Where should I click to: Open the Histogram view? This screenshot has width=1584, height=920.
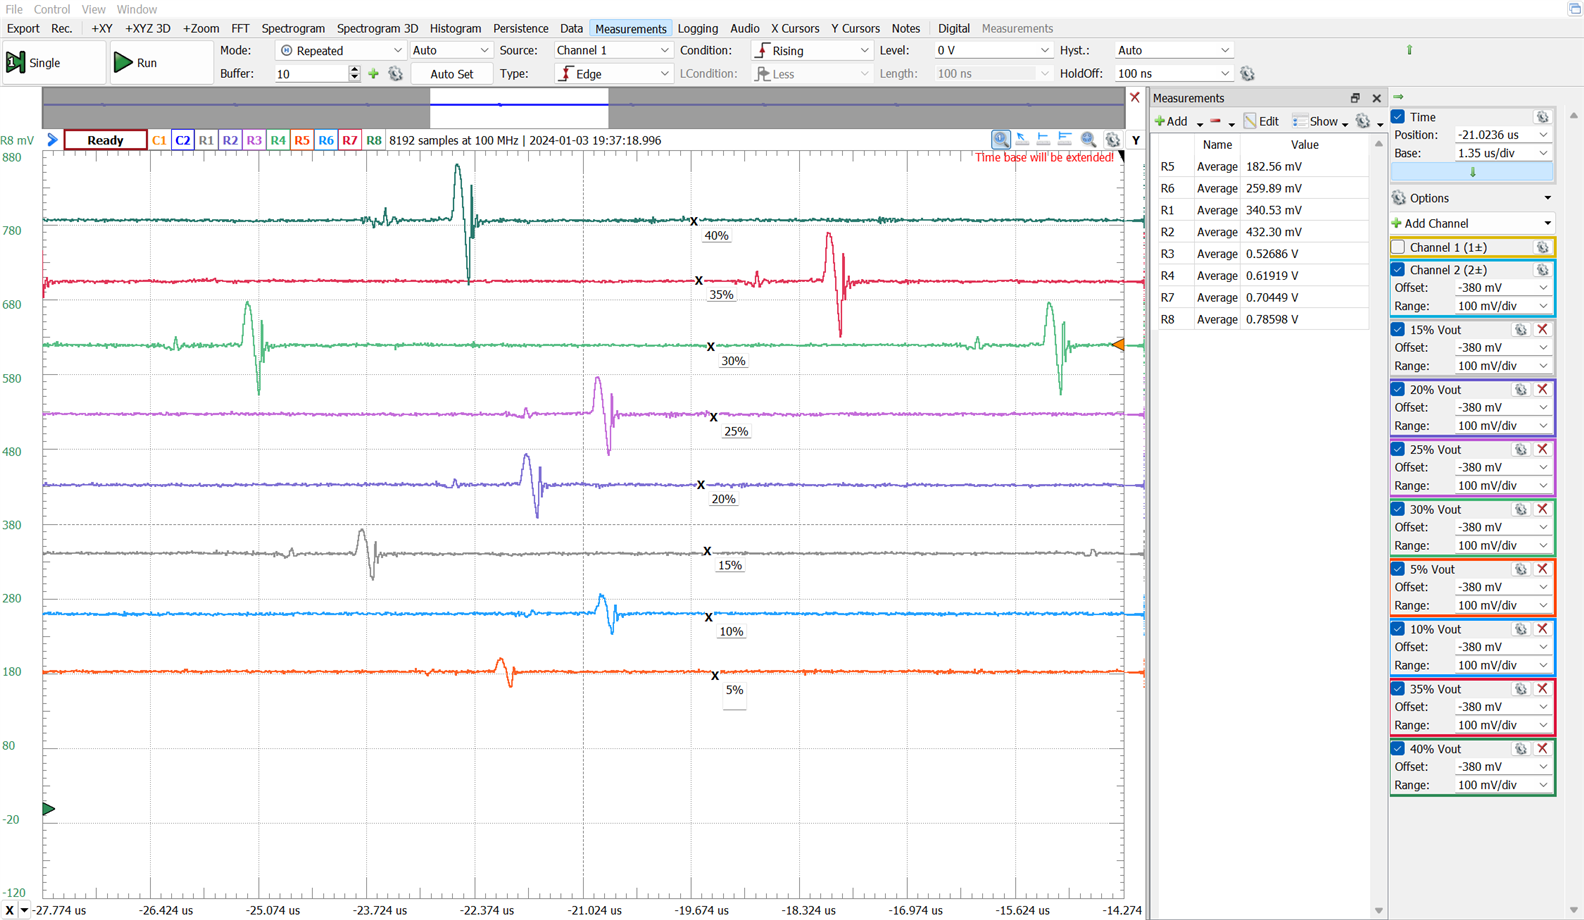point(455,28)
